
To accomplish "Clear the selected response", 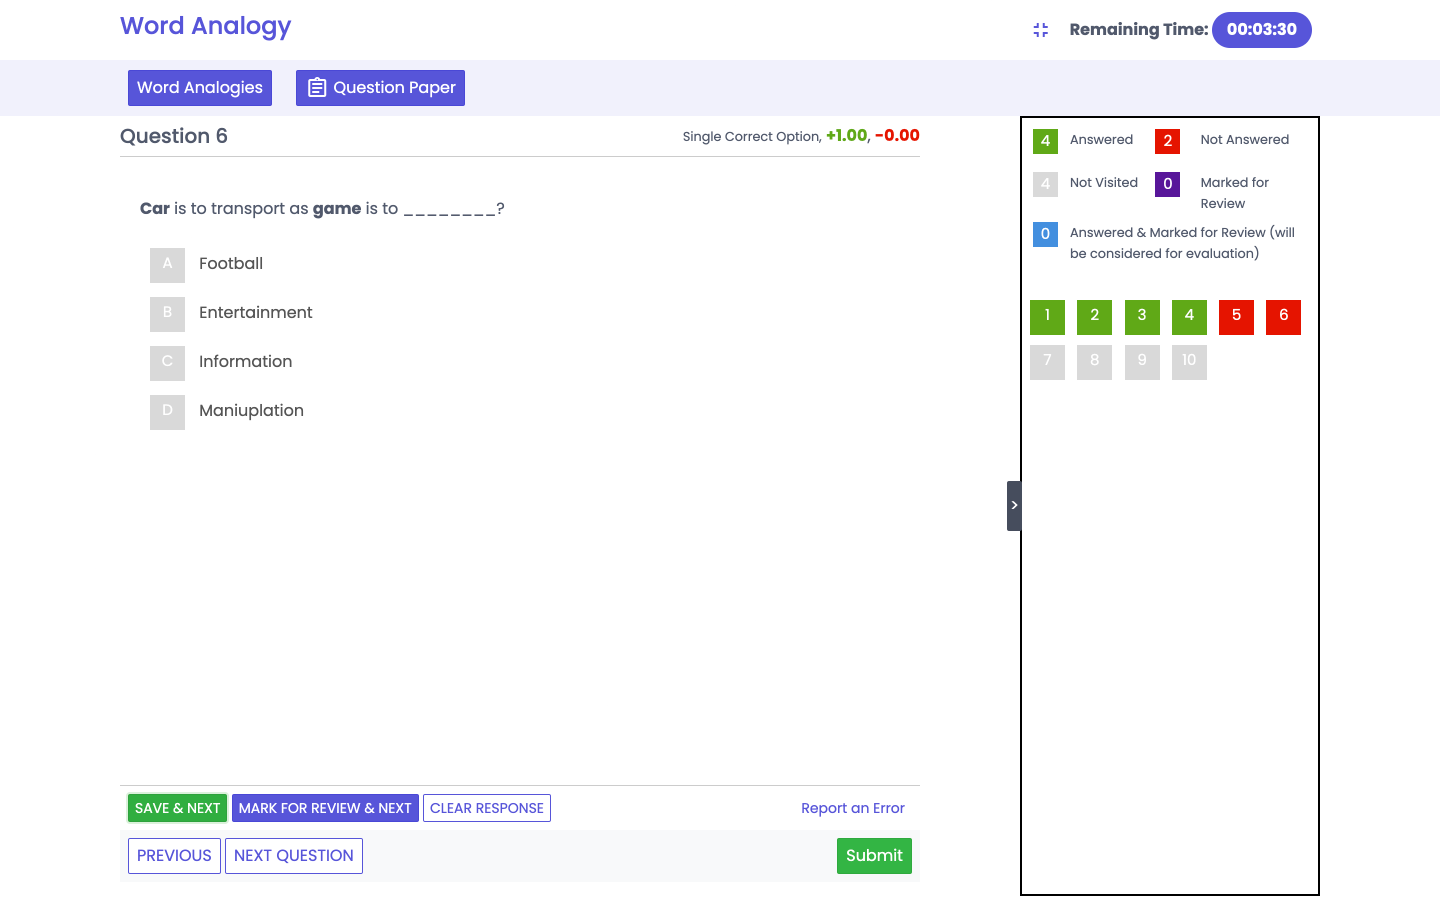I will (x=487, y=808).
